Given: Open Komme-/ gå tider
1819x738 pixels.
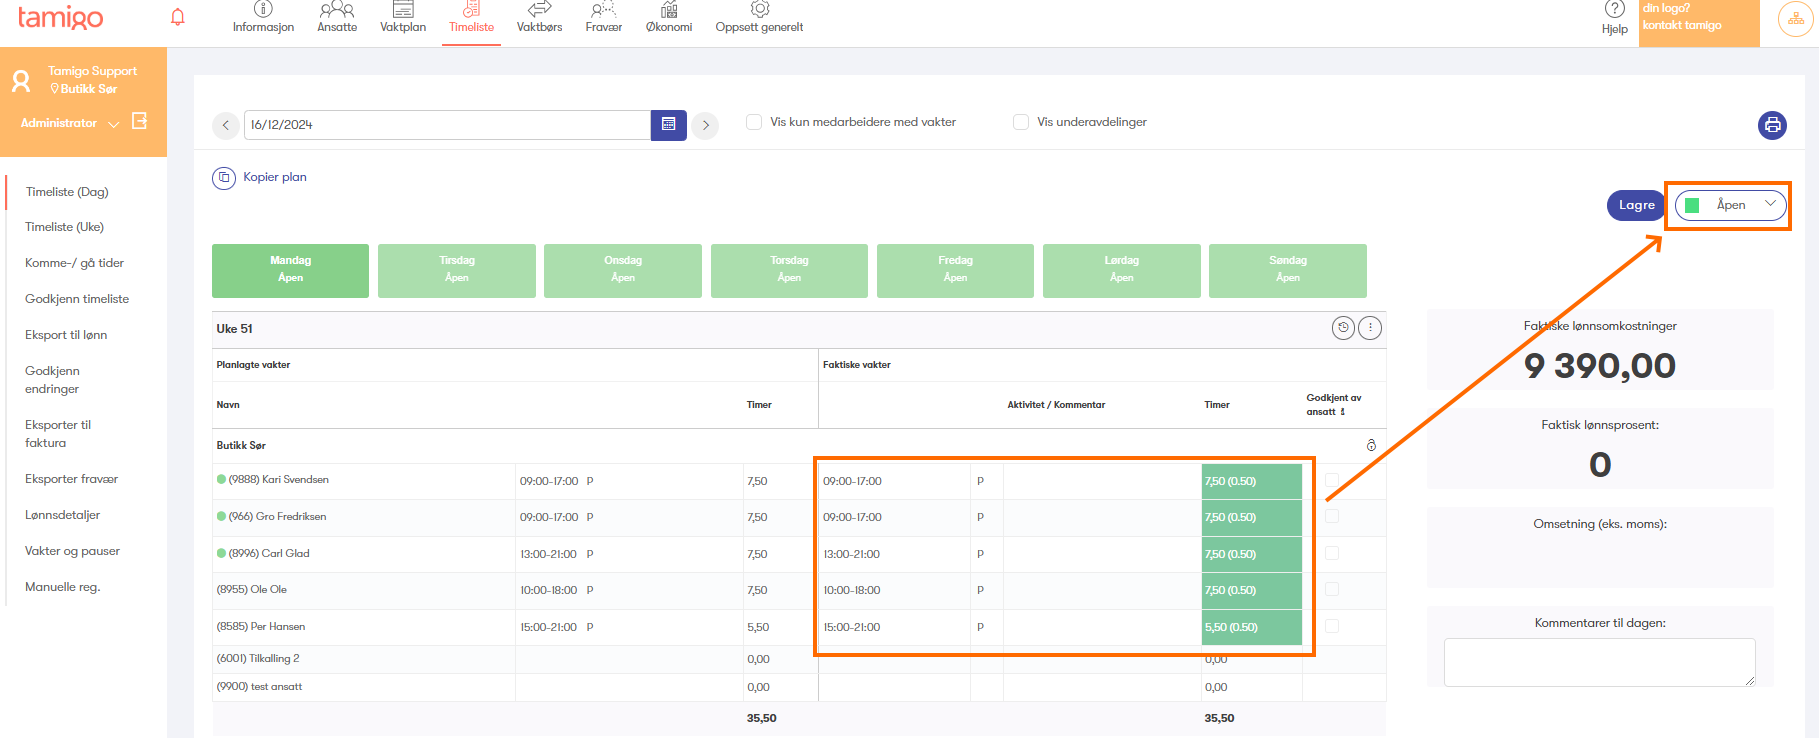Looking at the screenshot, I should click(75, 263).
